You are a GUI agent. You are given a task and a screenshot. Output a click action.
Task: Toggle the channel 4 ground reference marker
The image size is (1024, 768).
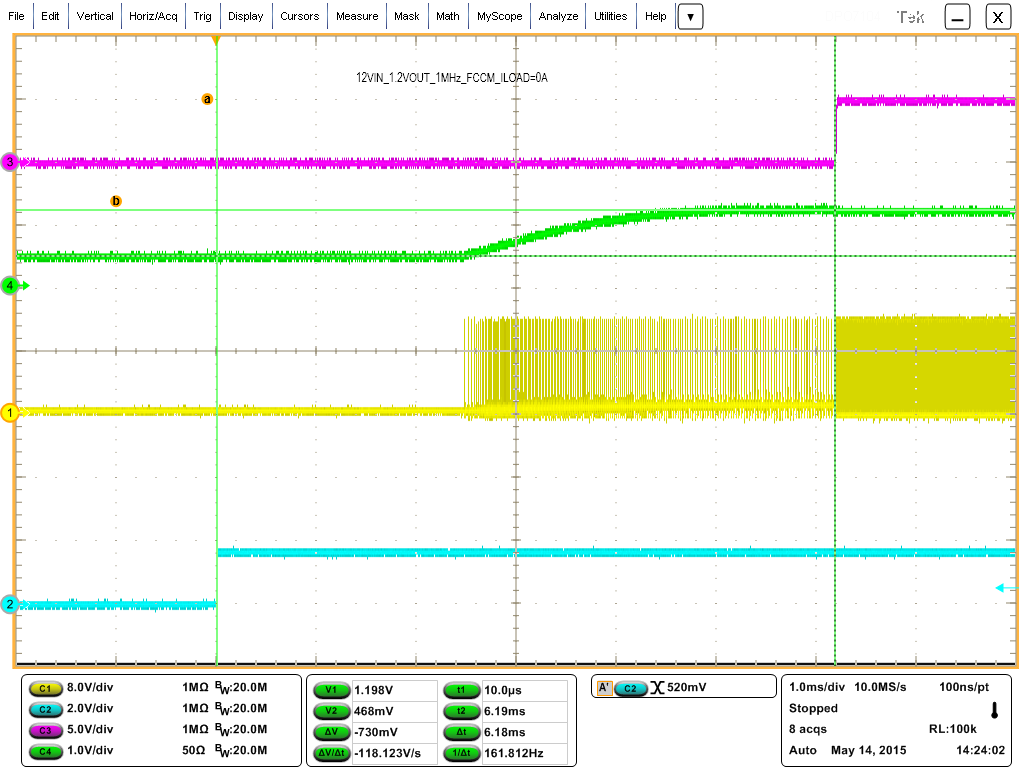point(10,285)
